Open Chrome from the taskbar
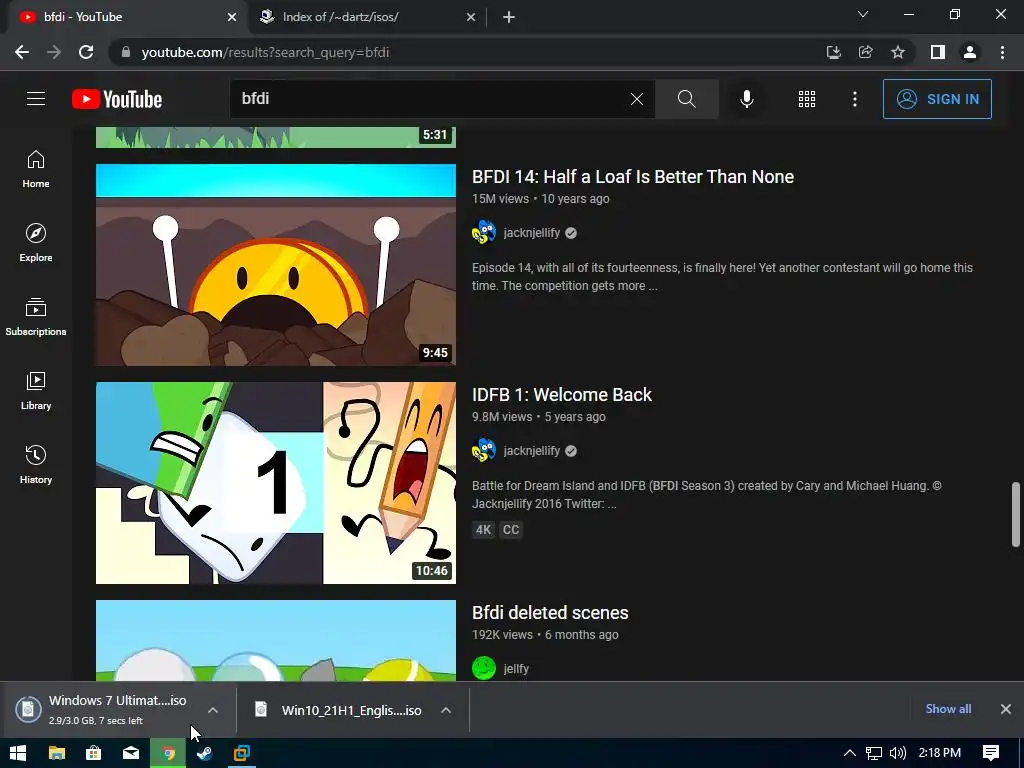 168,753
